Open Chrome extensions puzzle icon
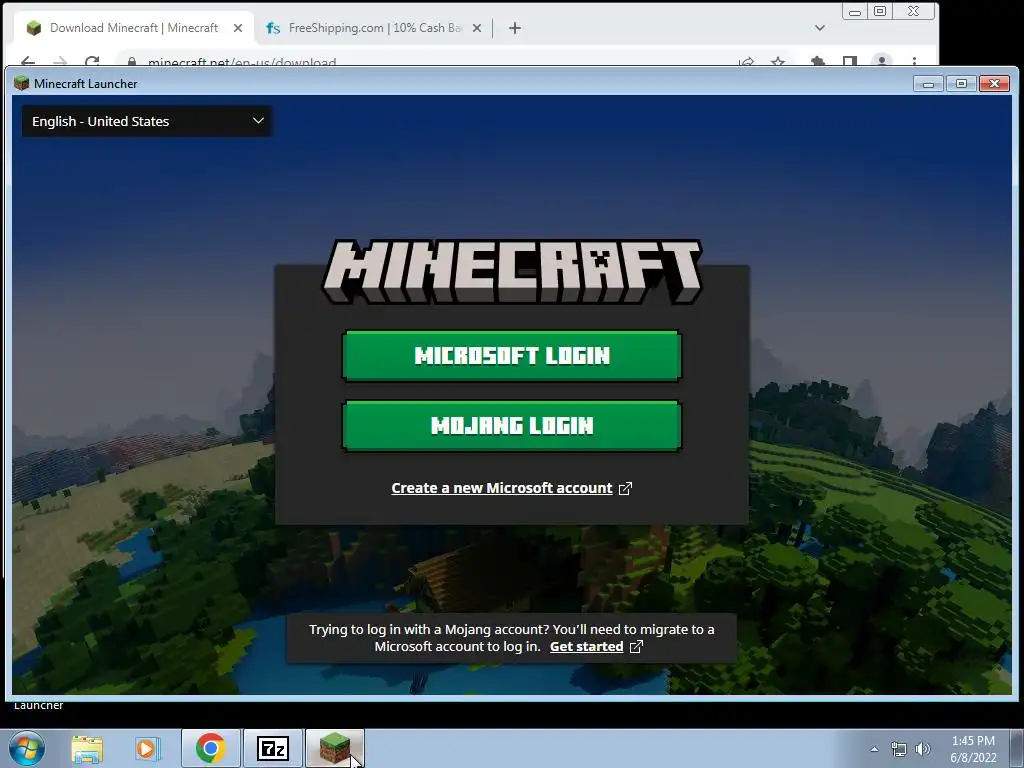The height and width of the screenshot is (768, 1024). [817, 61]
